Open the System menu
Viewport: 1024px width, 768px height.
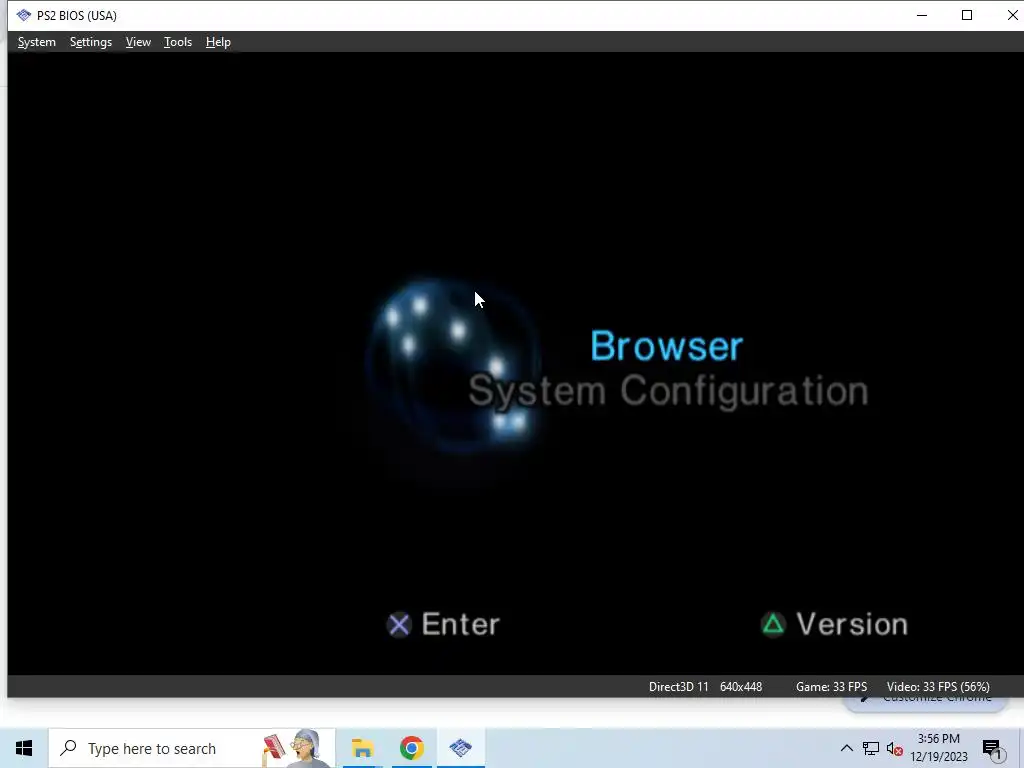point(37,42)
